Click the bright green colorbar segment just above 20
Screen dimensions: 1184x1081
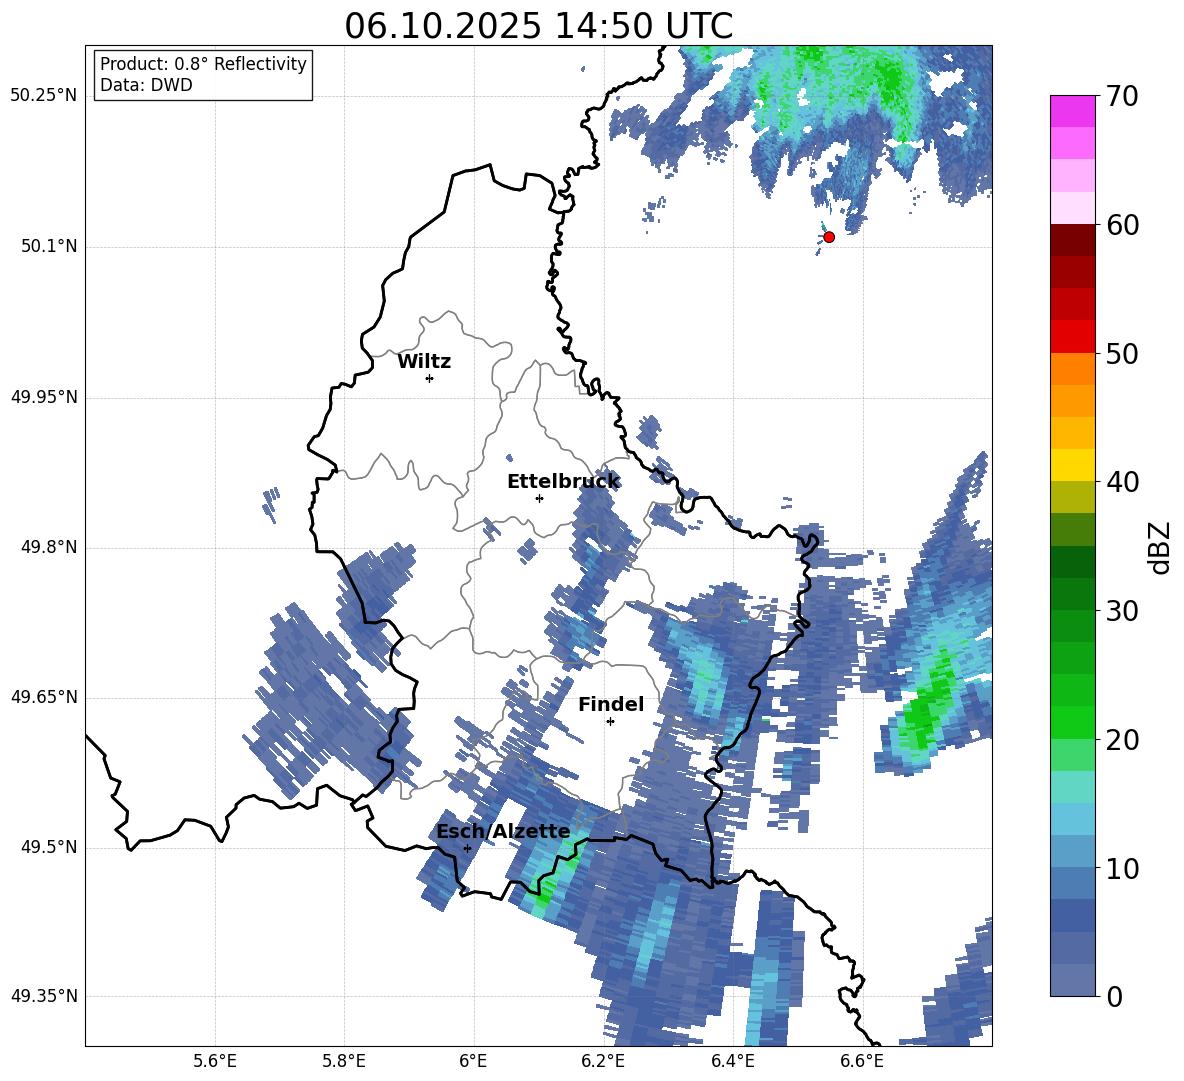point(1072,722)
